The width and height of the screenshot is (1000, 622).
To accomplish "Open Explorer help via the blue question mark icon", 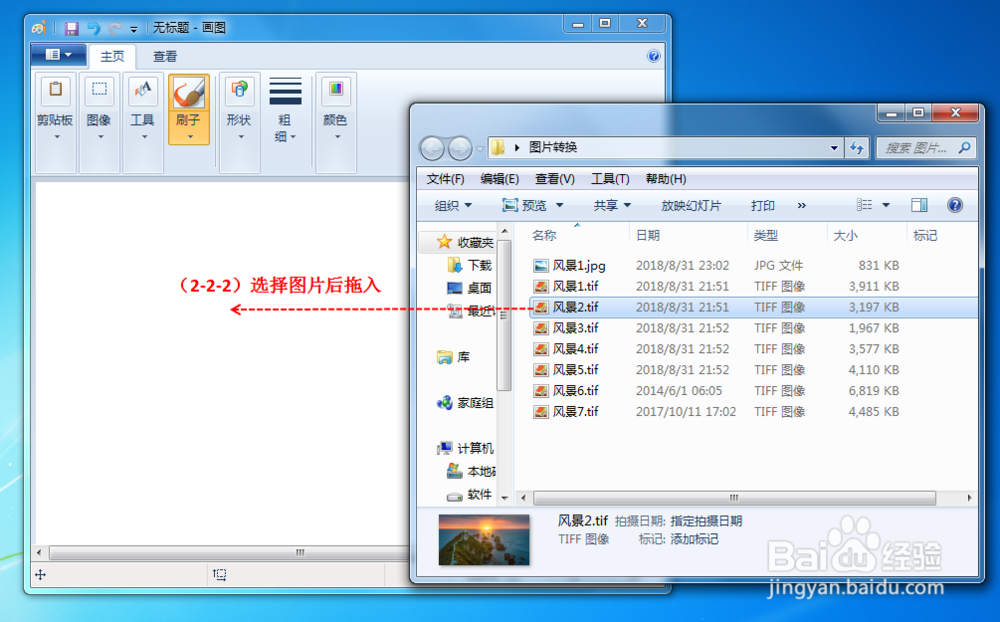I will coord(955,204).
